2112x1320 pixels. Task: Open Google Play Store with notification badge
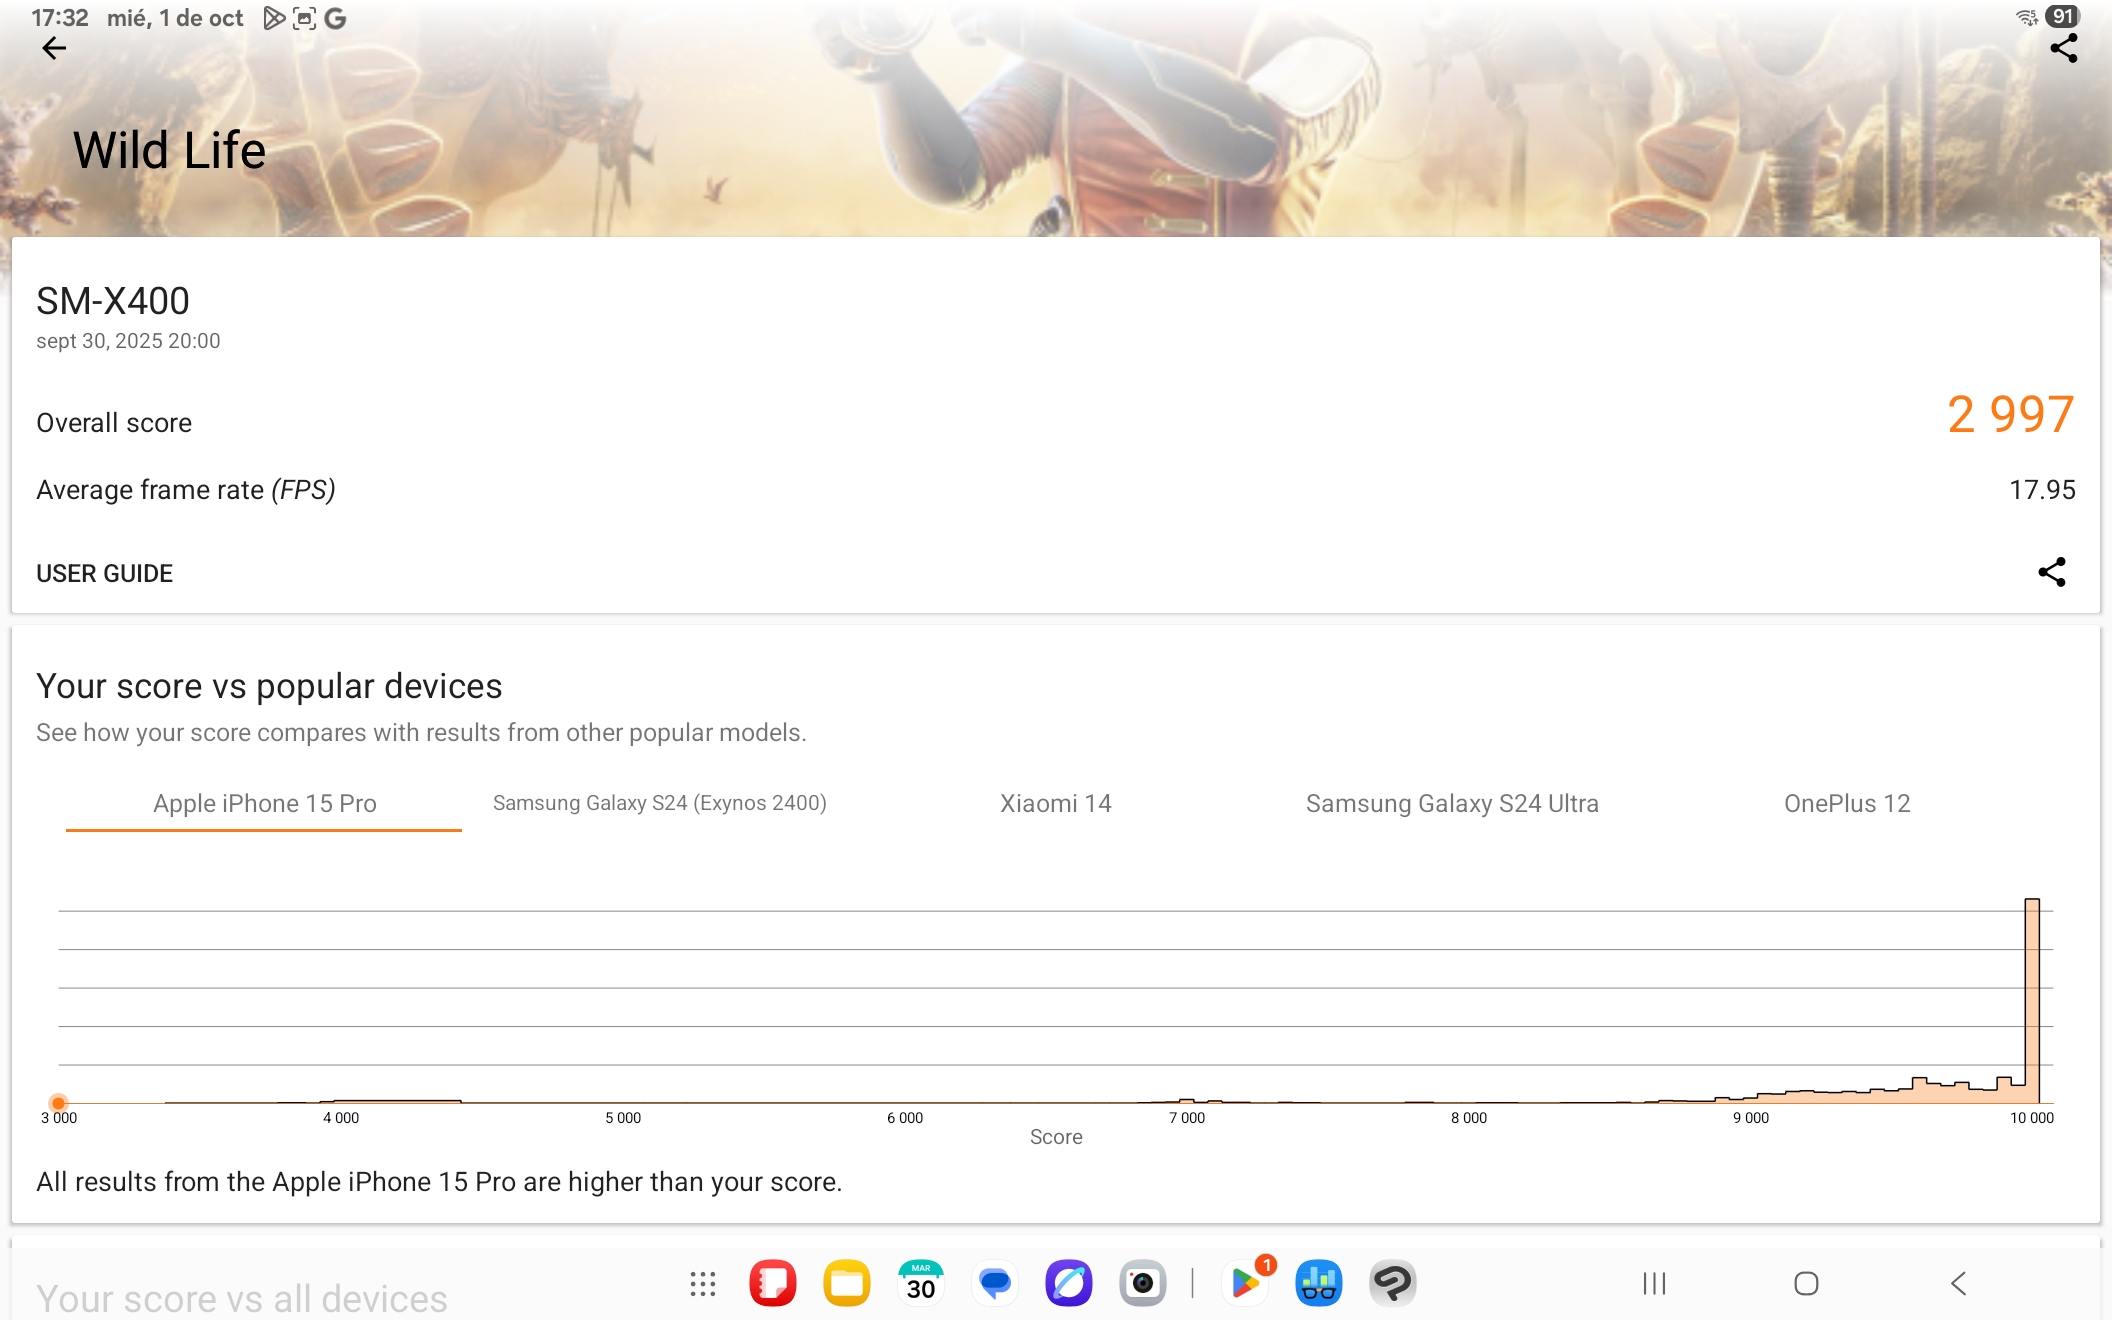1245,1283
